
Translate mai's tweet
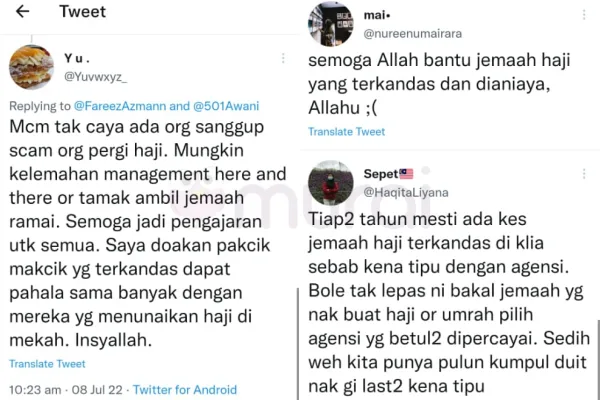click(347, 132)
